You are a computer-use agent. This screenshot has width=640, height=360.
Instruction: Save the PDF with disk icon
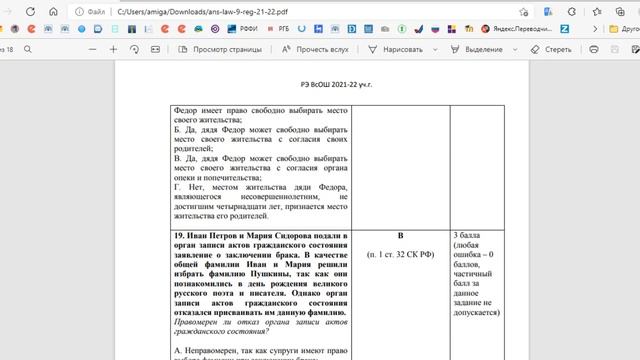point(615,49)
